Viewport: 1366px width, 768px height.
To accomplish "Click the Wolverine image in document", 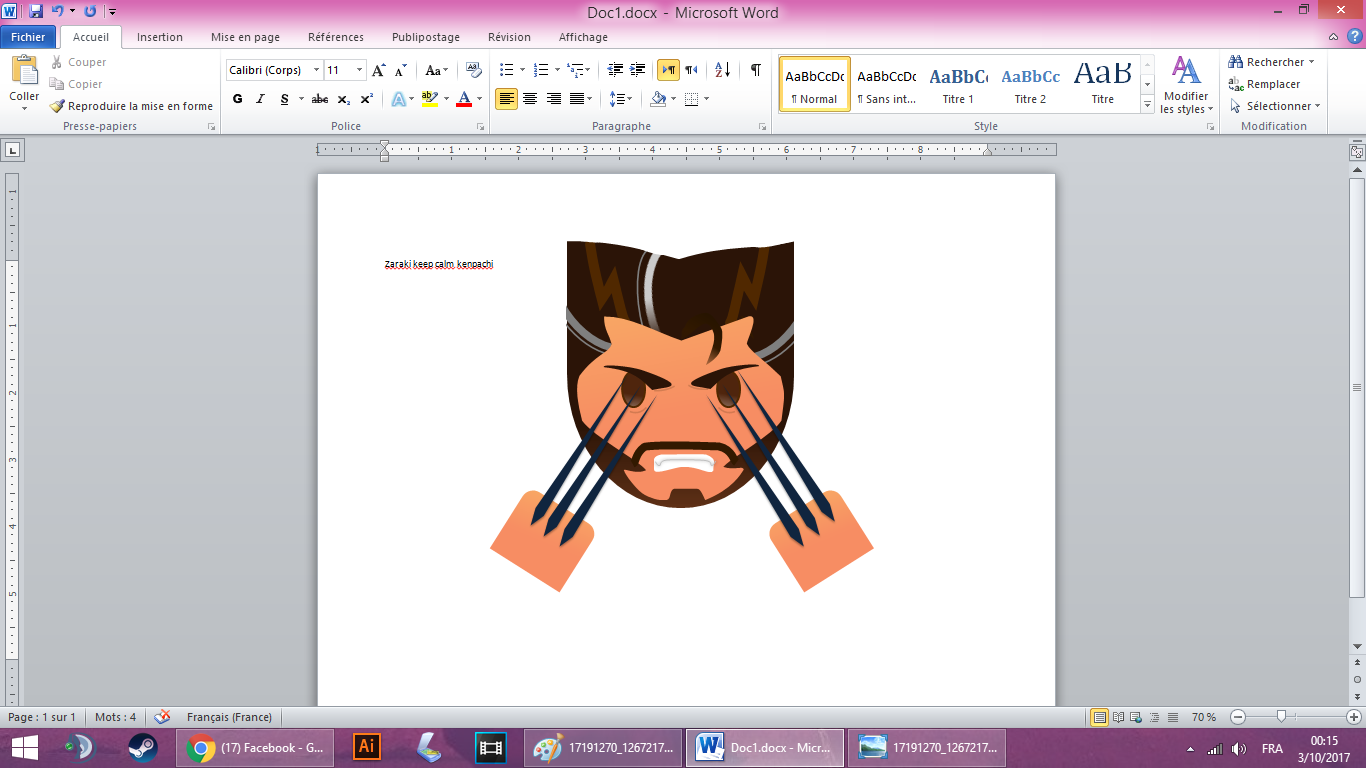I will pos(681,415).
